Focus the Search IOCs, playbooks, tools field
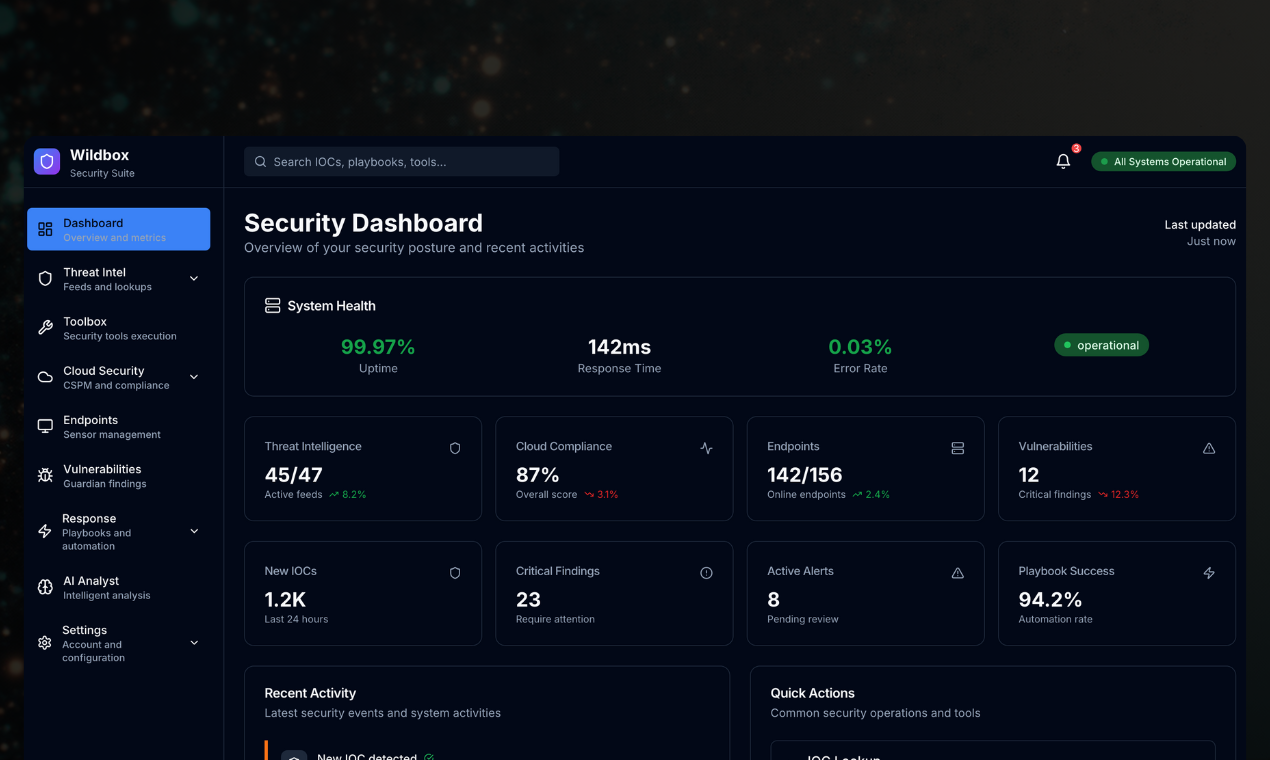Viewport: 1270px width, 760px height. pyautogui.click(x=401, y=162)
